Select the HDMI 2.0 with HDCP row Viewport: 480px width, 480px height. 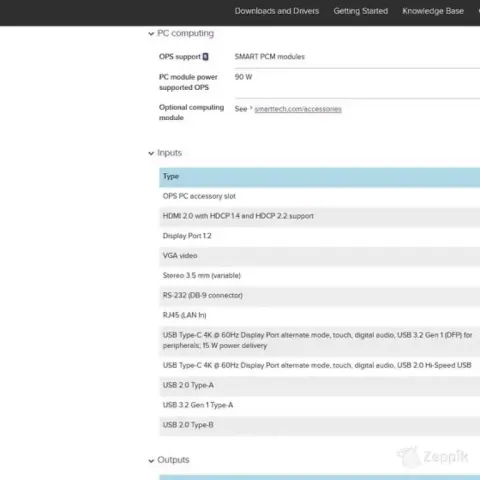[x=320, y=216]
